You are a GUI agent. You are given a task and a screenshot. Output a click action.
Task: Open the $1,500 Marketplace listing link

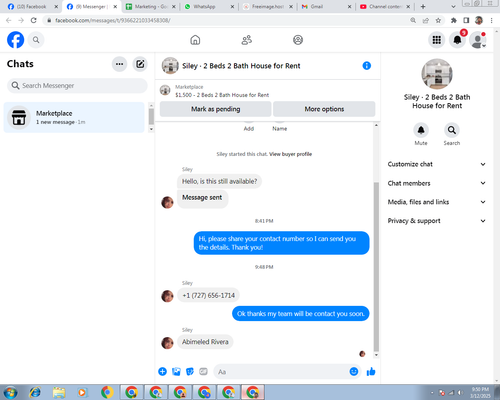coord(222,95)
